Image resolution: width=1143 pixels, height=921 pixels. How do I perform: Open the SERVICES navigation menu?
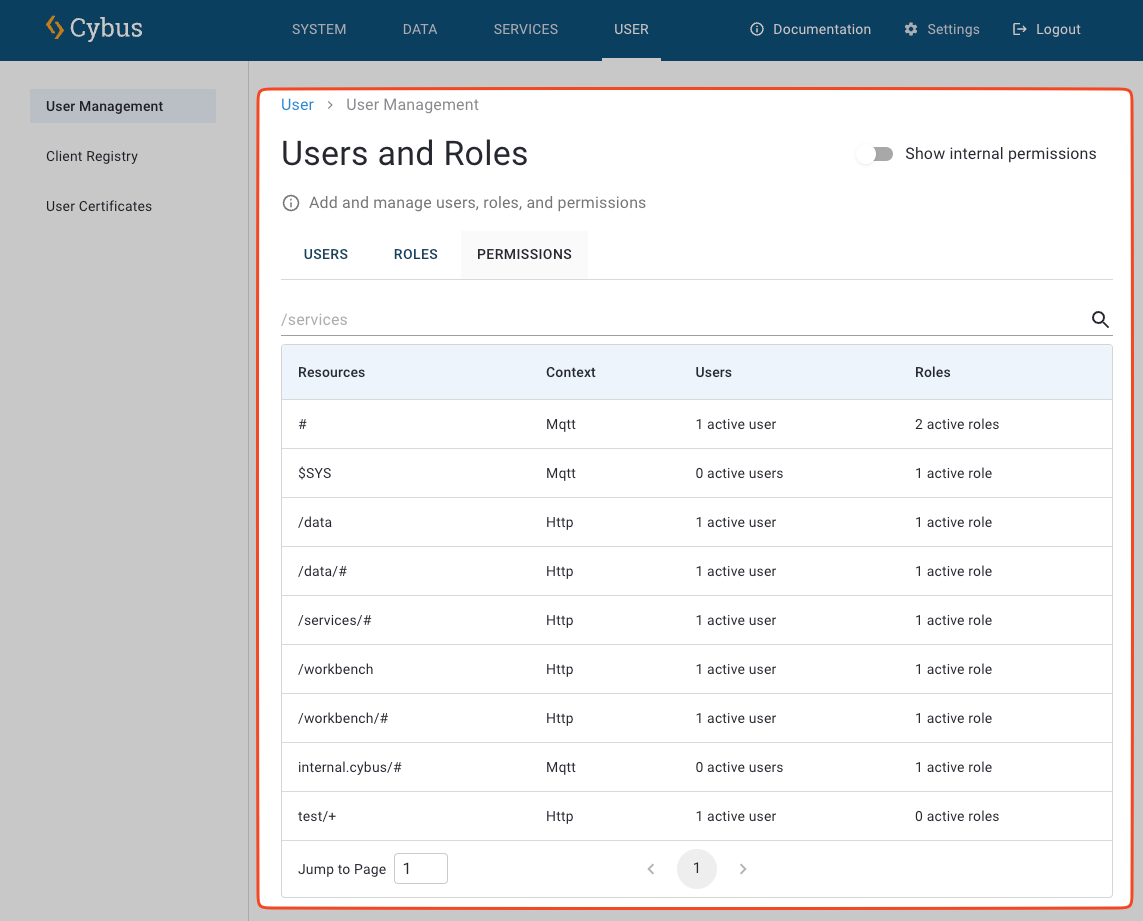click(x=525, y=29)
